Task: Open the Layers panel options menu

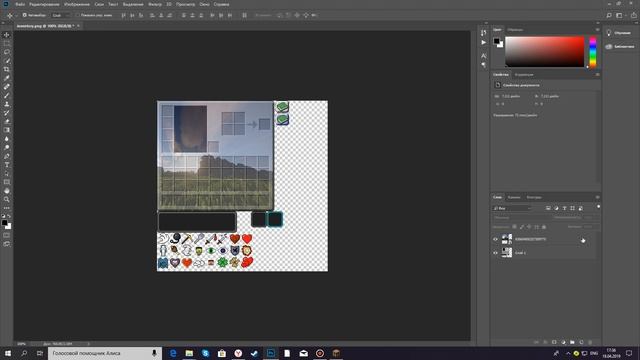Action: tap(598, 197)
